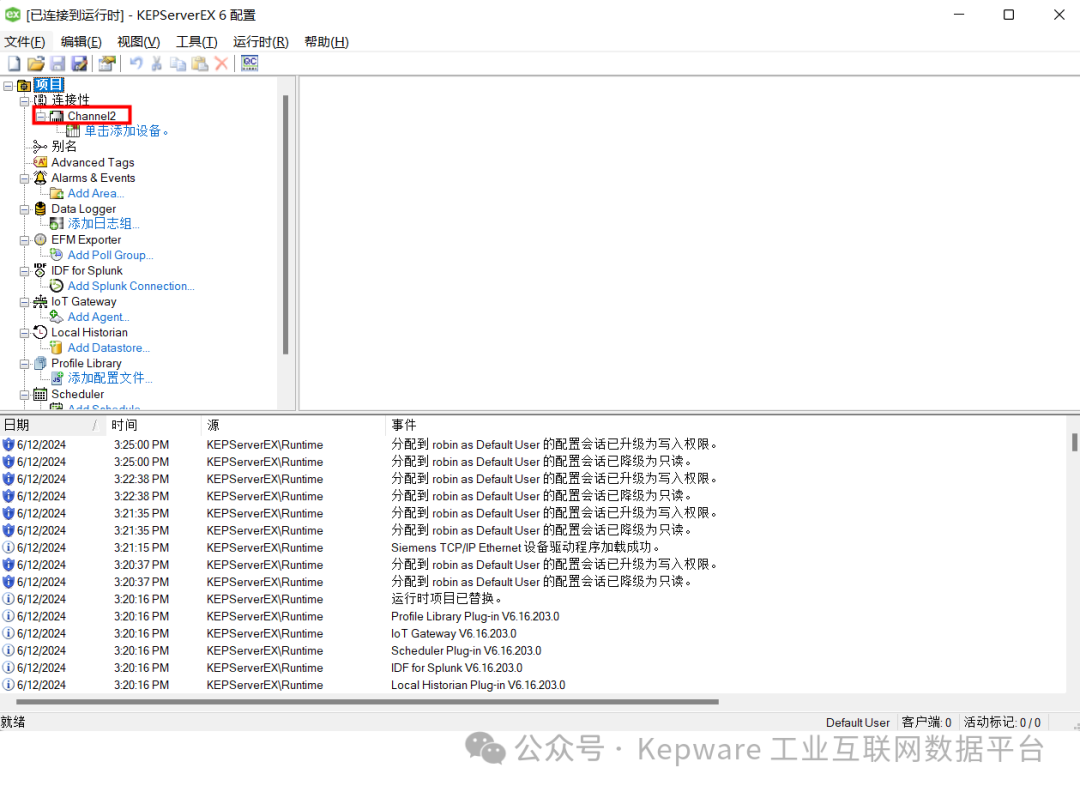The image size is (1080, 792).
Task: Open the 运行时(R) menu
Action: pyautogui.click(x=260, y=42)
